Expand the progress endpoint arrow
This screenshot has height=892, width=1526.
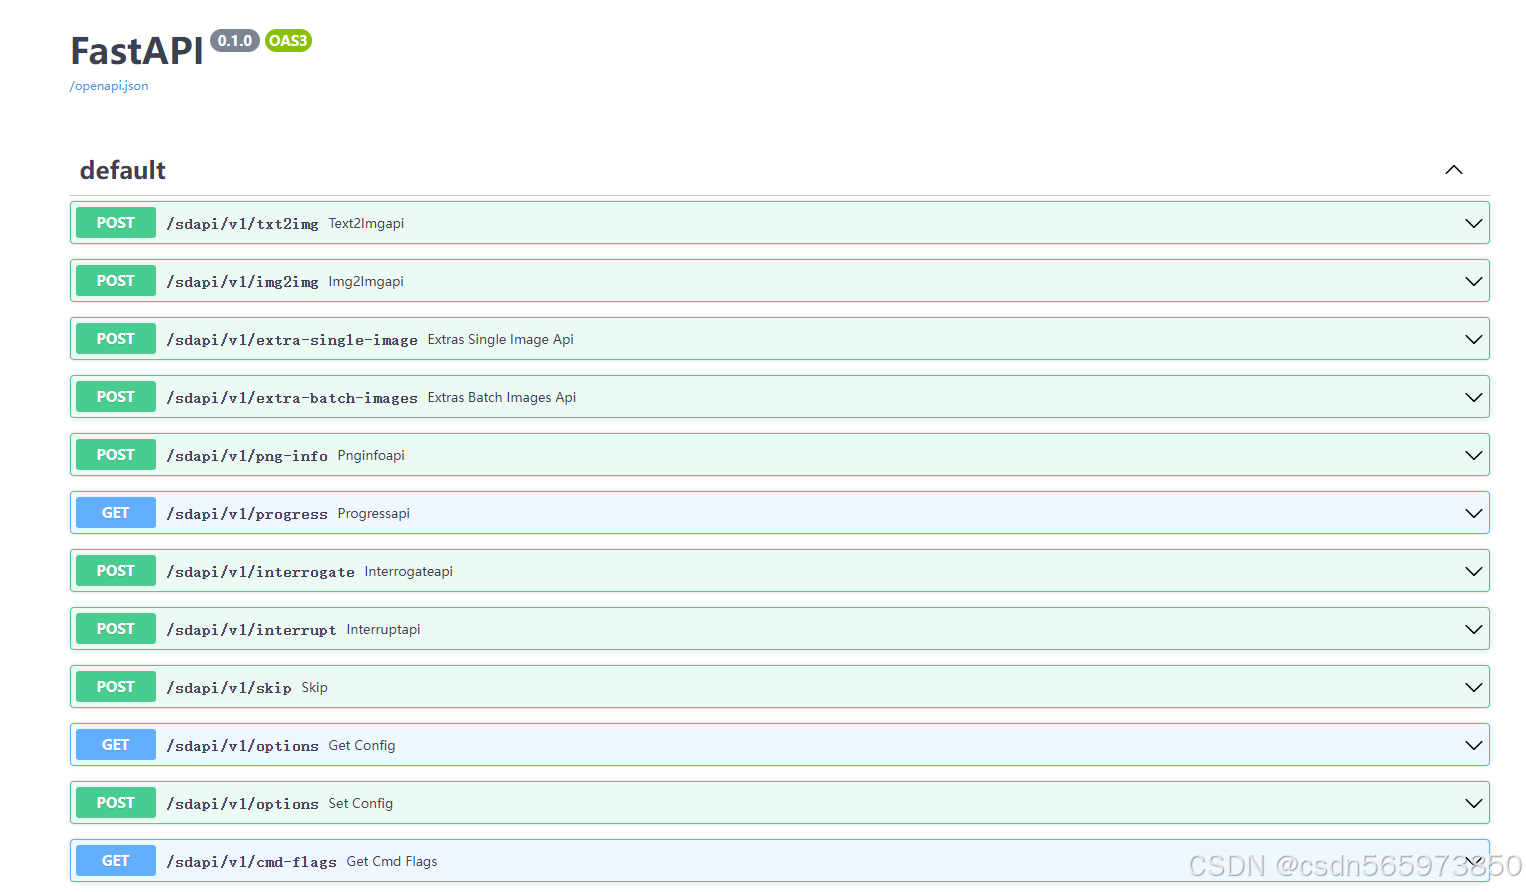tap(1473, 513)
